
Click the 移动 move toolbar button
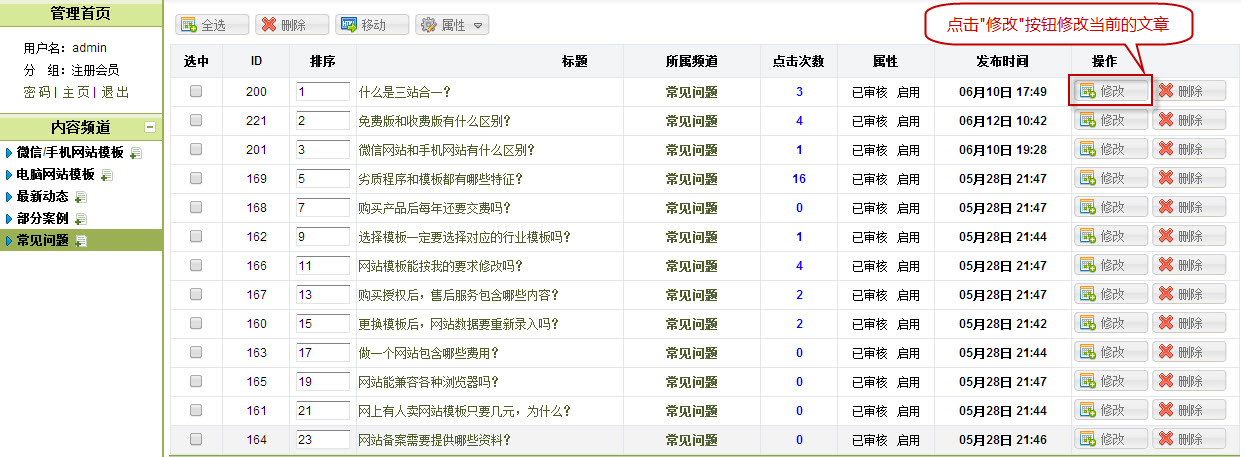(371, 25)
